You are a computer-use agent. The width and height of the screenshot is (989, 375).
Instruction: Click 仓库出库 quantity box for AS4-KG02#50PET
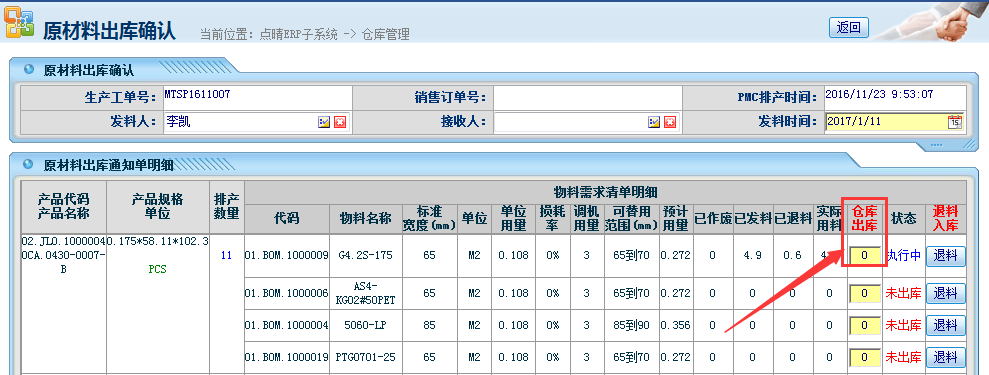click(x=865, y=293)
